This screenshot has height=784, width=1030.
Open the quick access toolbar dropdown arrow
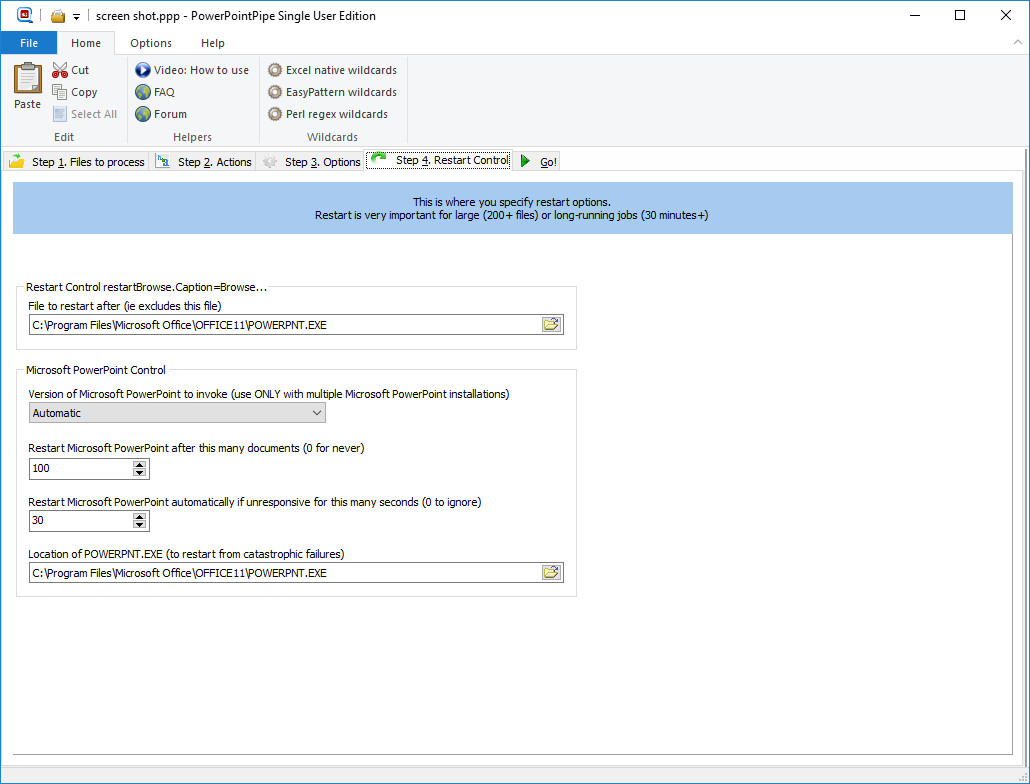pyautogui.click(x=76, y=17)
